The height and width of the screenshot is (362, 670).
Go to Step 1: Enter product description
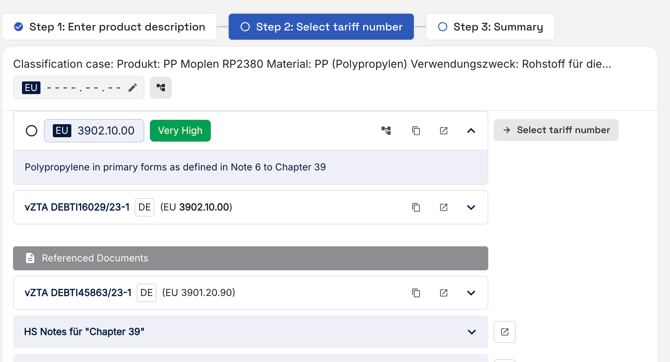pyautogui.click(x=109, y=27)
